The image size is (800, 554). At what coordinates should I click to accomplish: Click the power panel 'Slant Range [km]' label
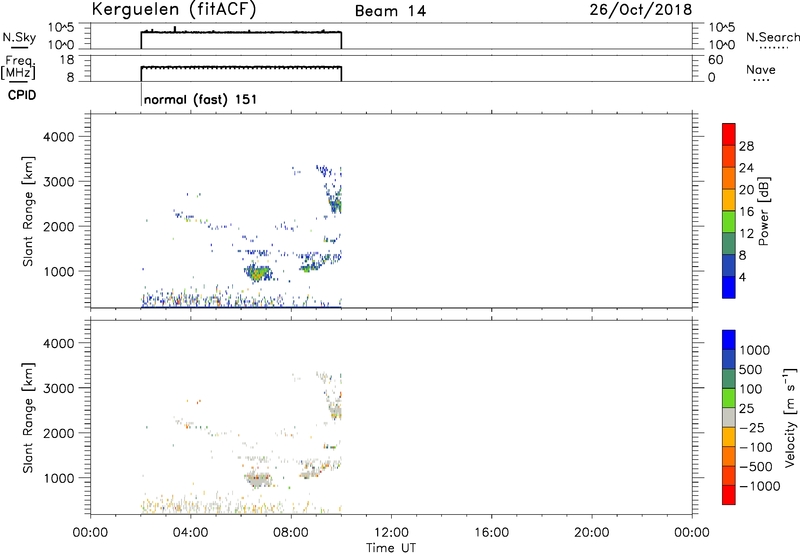tap(28, 211)
